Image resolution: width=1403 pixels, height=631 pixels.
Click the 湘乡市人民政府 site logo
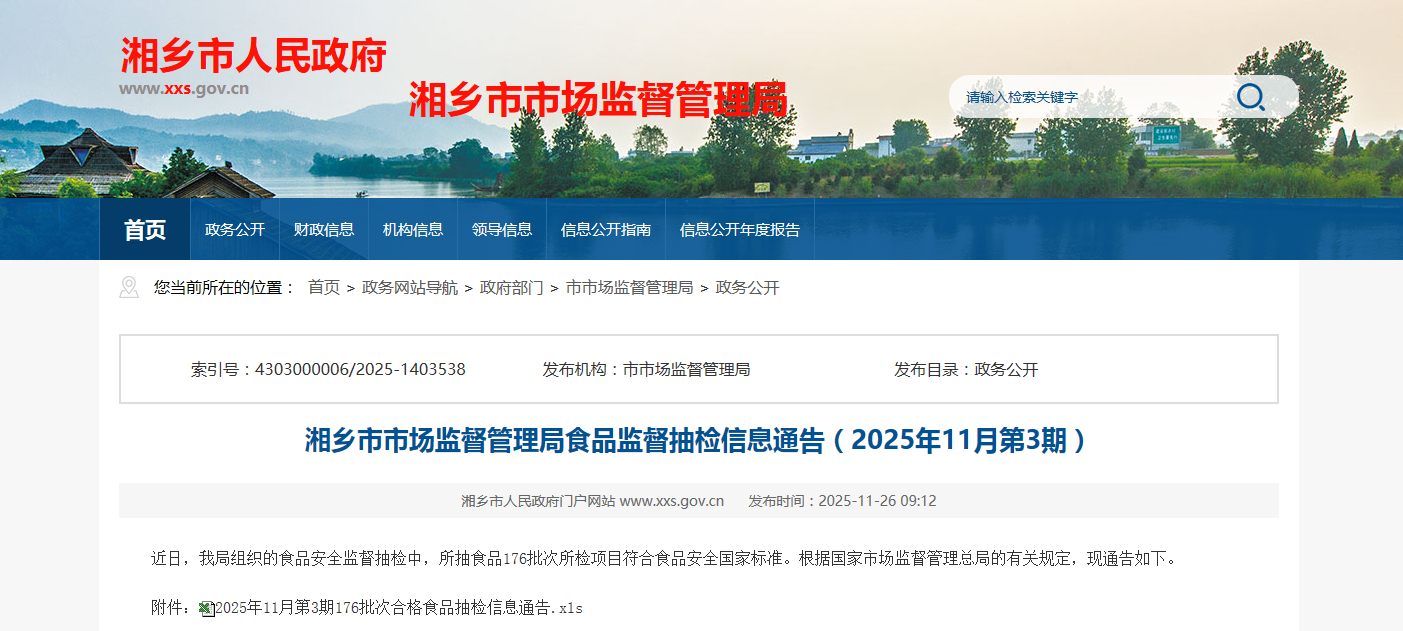253,56
